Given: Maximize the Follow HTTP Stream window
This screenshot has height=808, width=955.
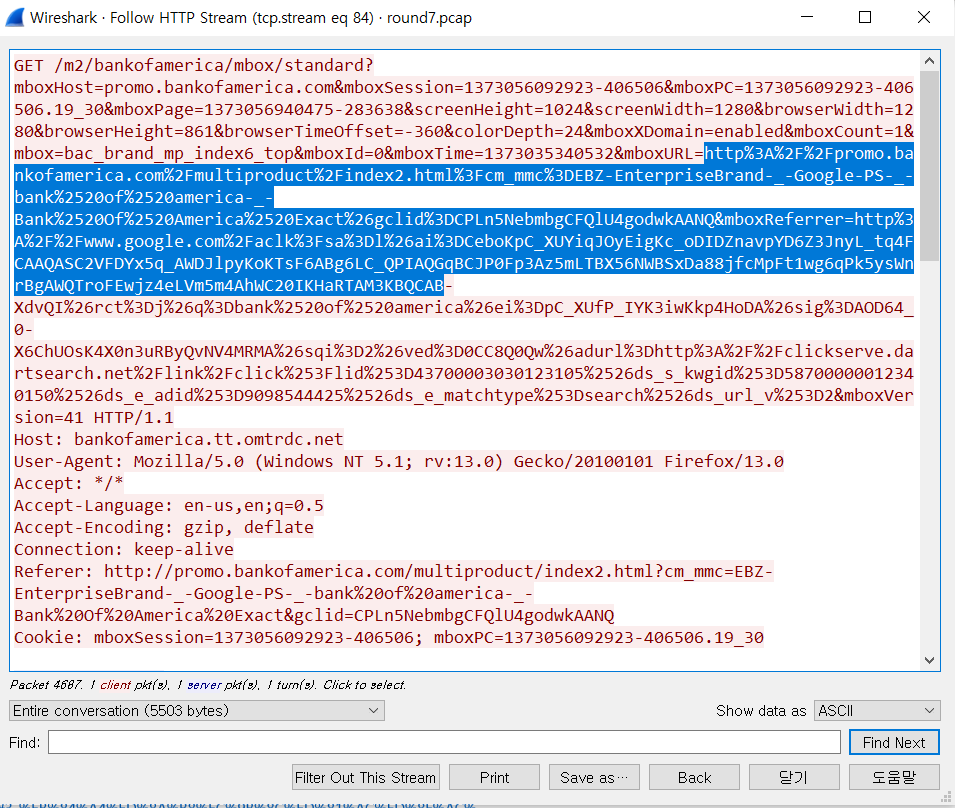Looking at the screenshot, I should 865,17.
